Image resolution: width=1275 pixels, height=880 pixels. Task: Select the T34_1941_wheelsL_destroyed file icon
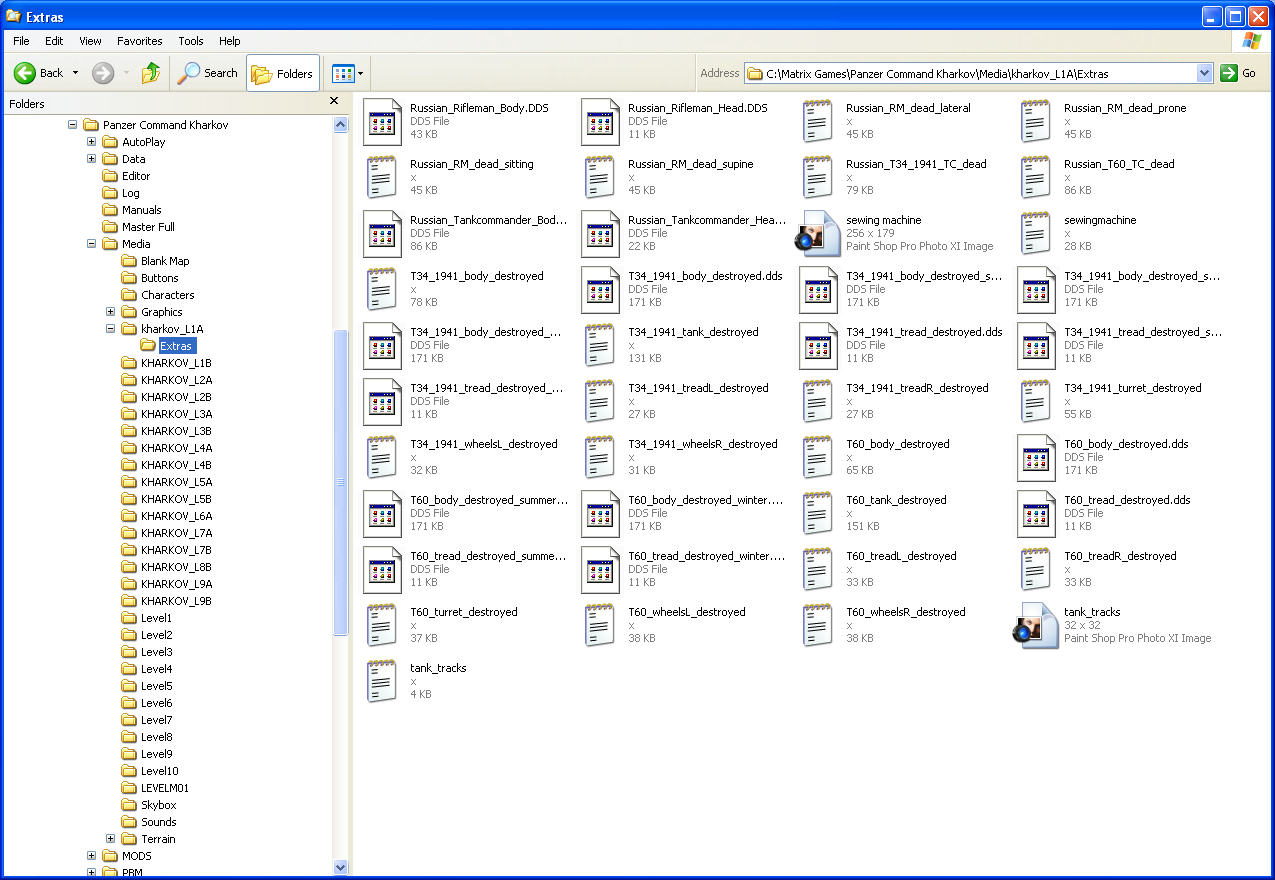pyautogui.click(x=382, y=457)
